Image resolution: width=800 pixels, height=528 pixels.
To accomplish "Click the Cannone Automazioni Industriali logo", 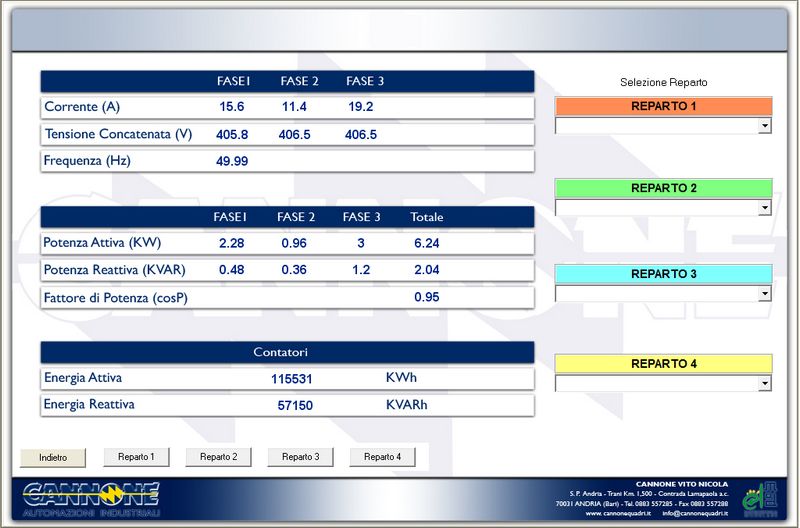I will [91, 499].
